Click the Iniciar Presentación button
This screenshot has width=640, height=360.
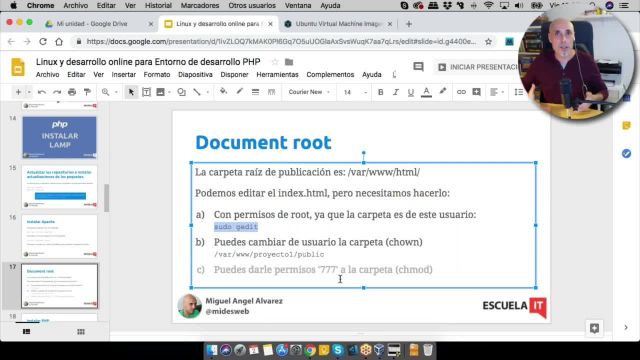coord(478,67)
